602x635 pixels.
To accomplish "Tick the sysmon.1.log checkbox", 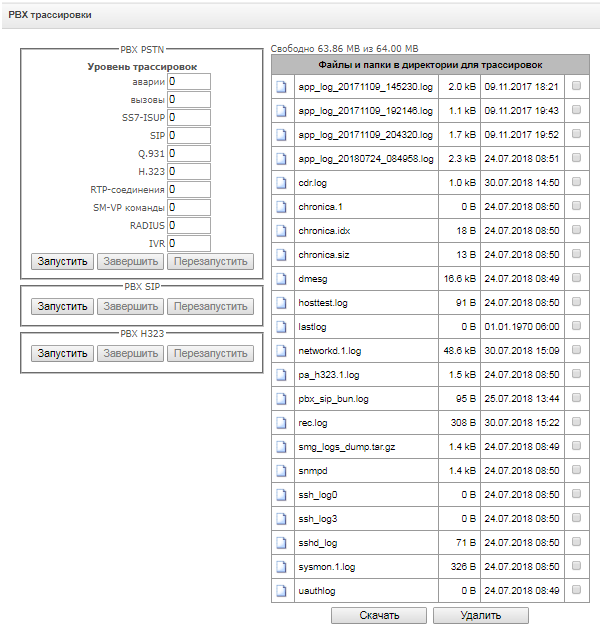I will pyautogui.click(x=576, y=565).
